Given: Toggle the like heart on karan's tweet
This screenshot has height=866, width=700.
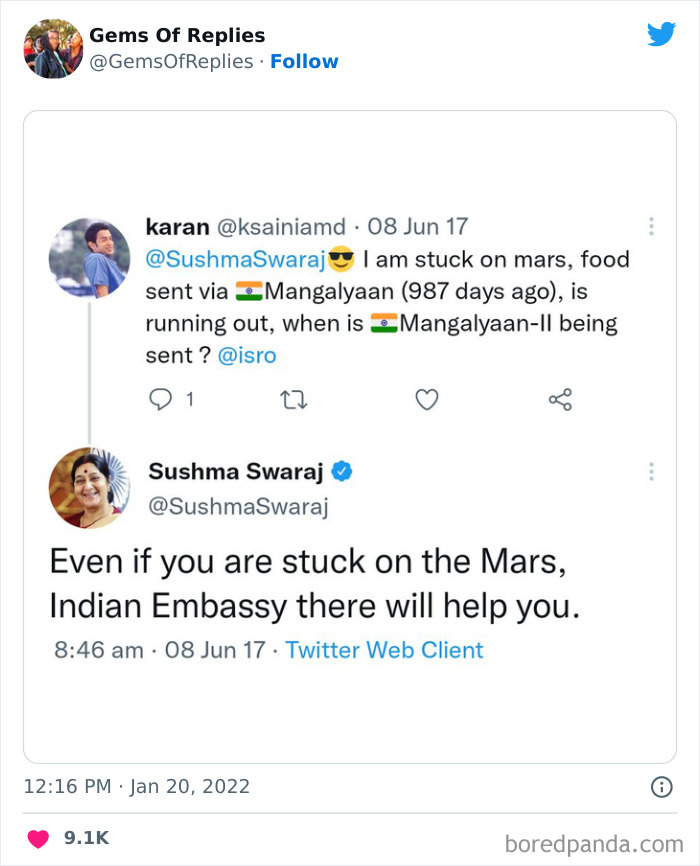Looking at the screenshot, I should (426, 399).
